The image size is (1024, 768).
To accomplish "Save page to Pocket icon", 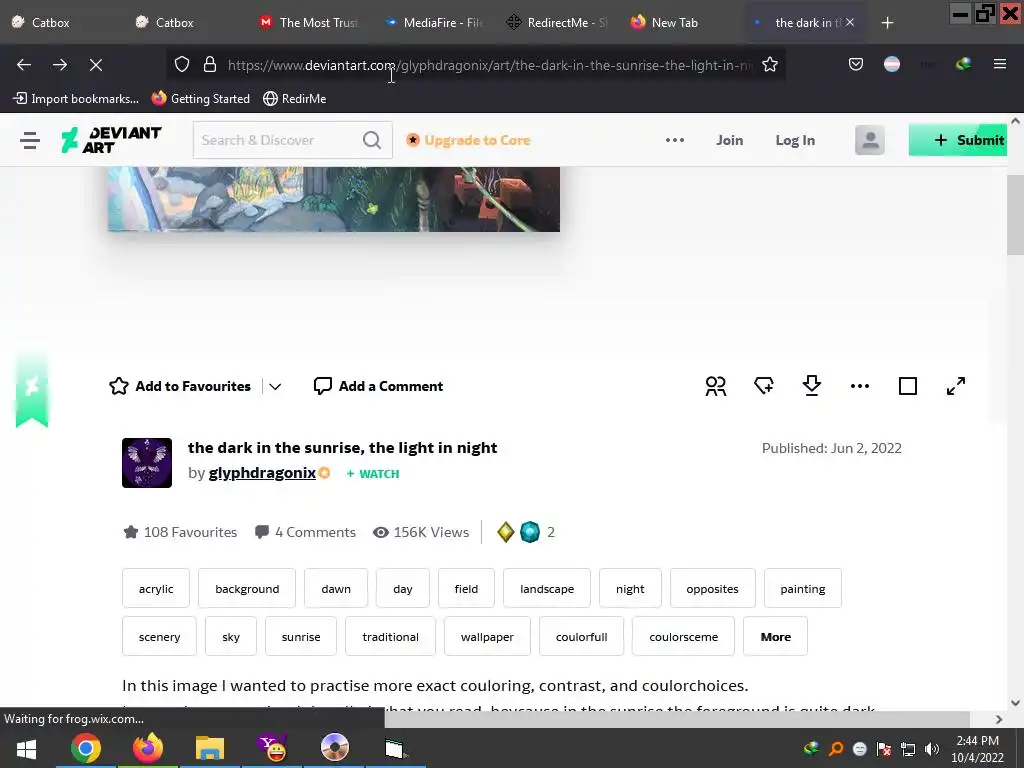I will pos(856,64).
